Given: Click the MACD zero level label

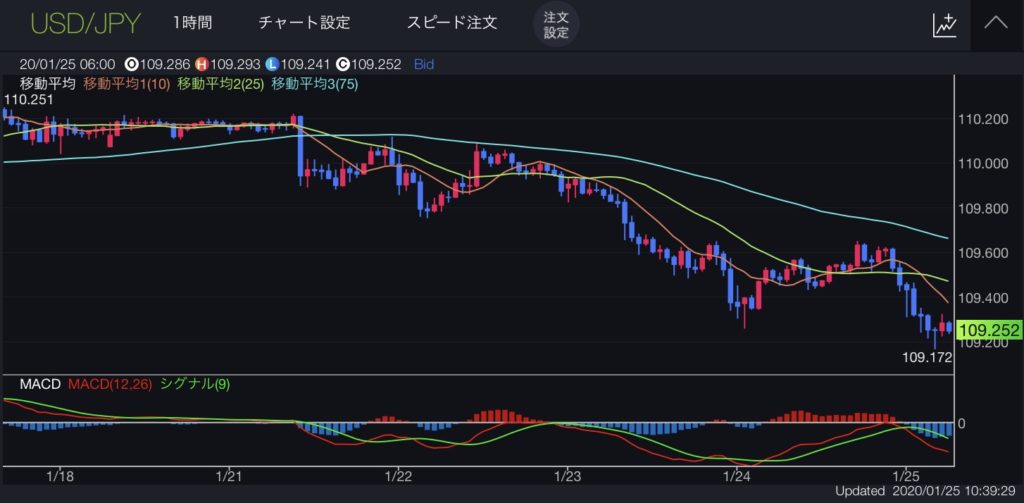Looking at the screenshot, I should (x=961, y=423).
